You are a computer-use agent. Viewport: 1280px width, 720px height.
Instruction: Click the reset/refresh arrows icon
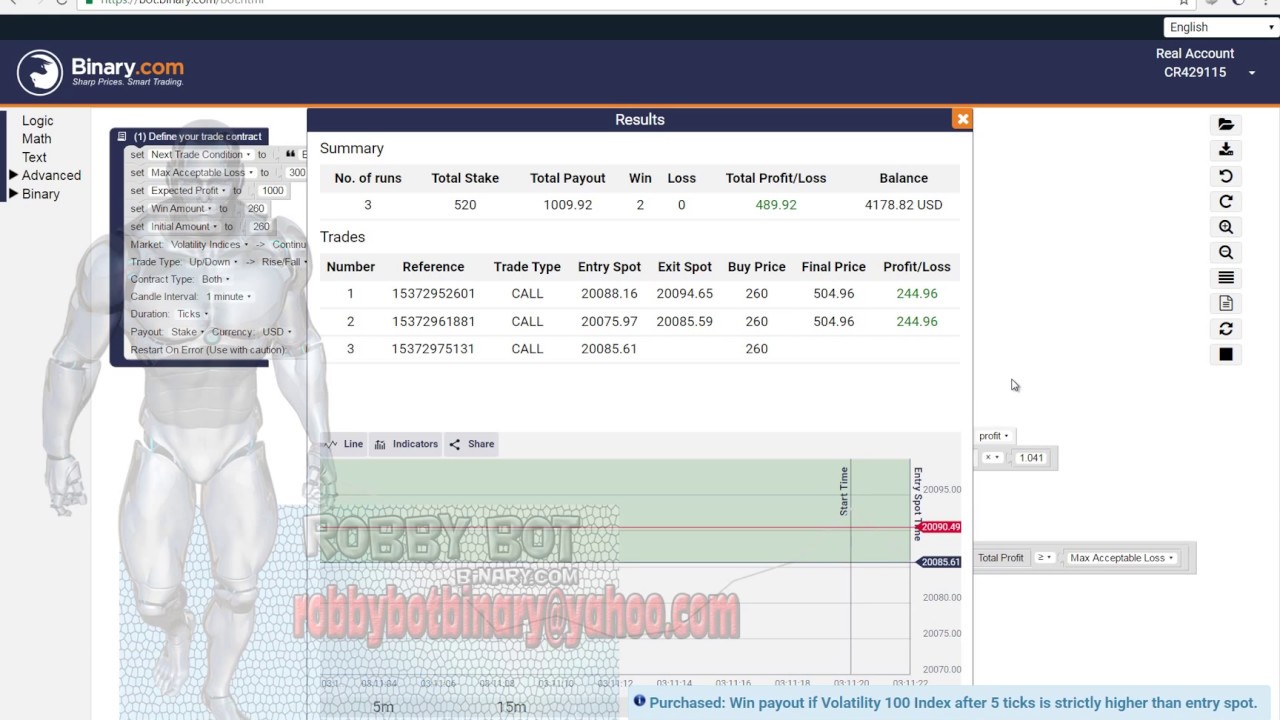click(1226, 329)
